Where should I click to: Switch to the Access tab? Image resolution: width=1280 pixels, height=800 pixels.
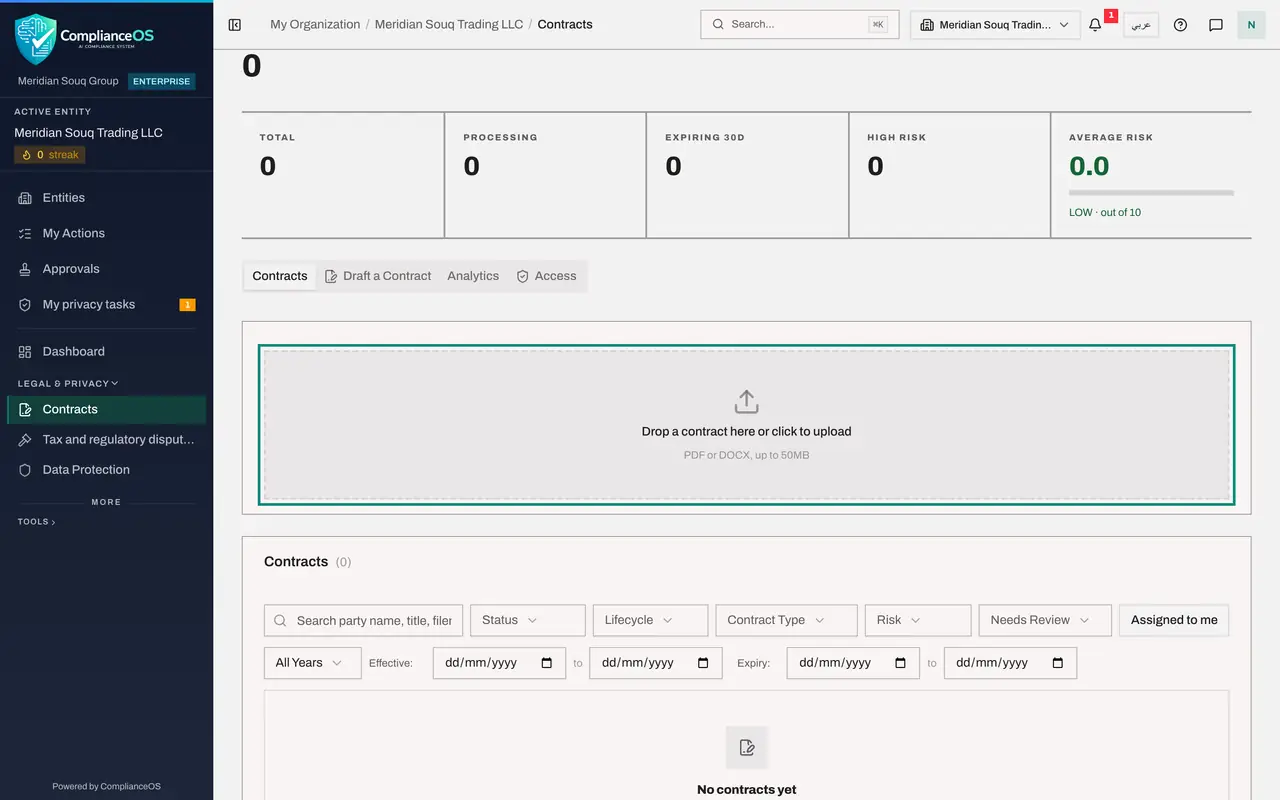click(546, 276)
